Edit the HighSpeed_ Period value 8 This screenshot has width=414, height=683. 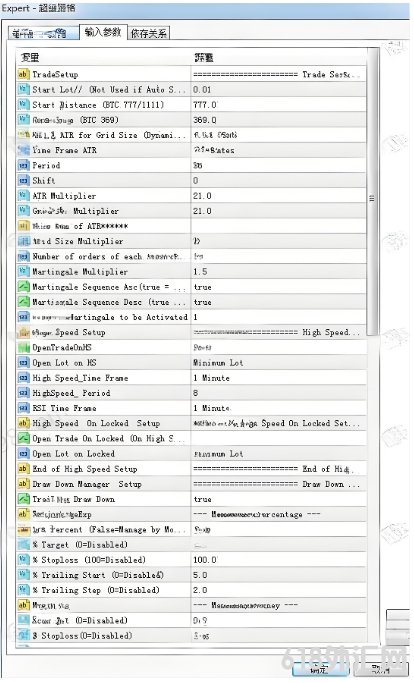point(278,393)
